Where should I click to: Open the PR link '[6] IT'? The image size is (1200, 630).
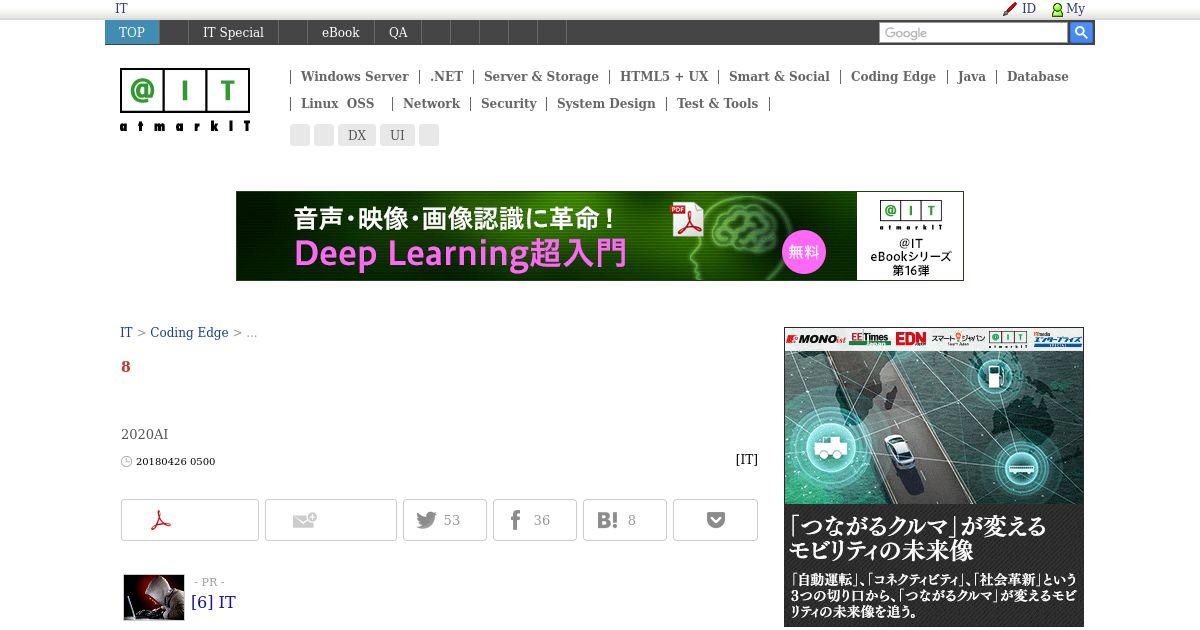point(213,603)
